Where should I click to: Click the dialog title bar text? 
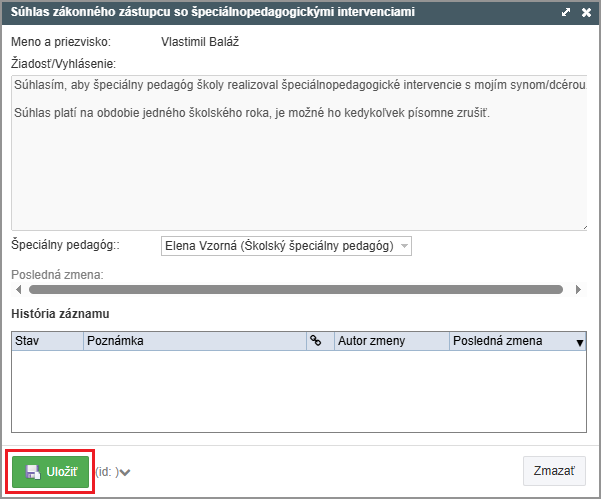pos(212,13)
